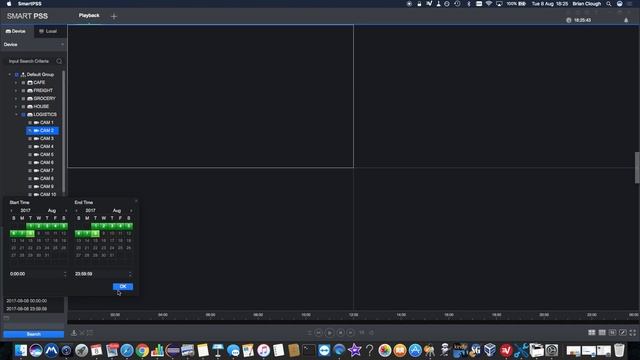Click the stop button in playback controls
Viewport: 640px width, 360px height.
(x=340, y=333)
